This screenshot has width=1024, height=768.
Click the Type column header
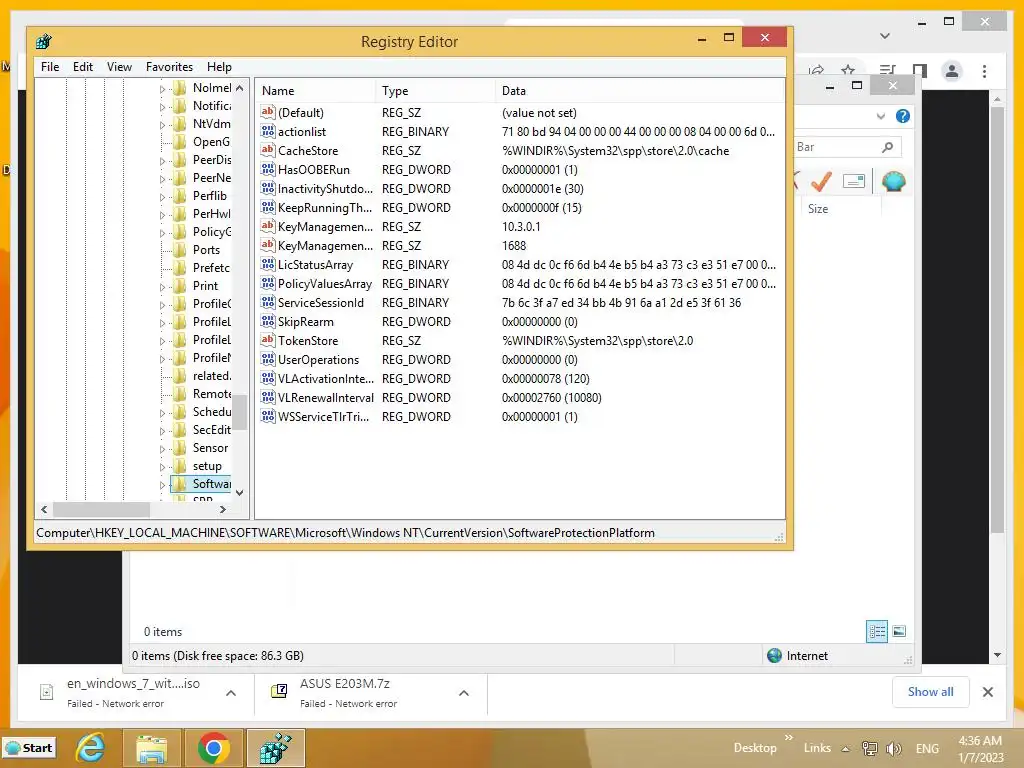[435, 91]
